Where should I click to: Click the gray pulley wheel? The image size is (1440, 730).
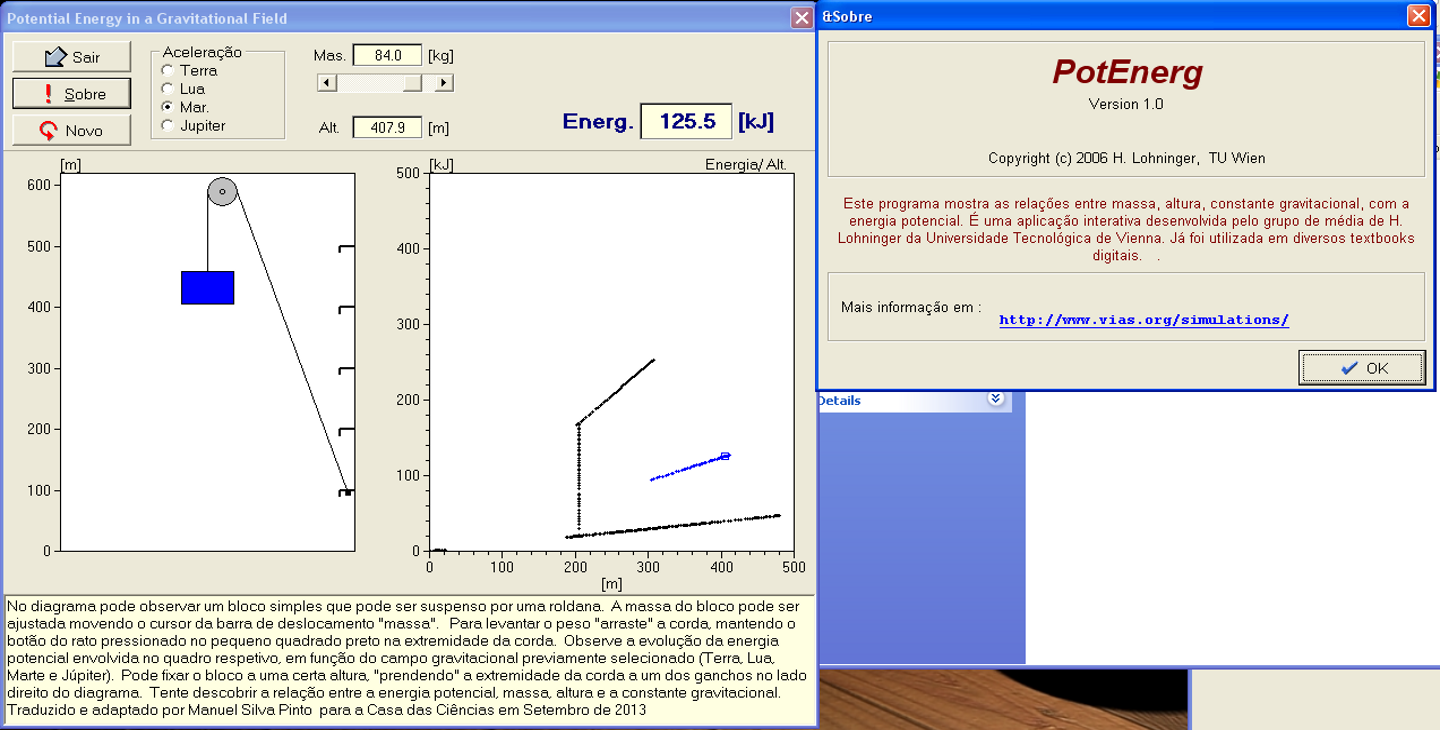[x=222, y=191]
